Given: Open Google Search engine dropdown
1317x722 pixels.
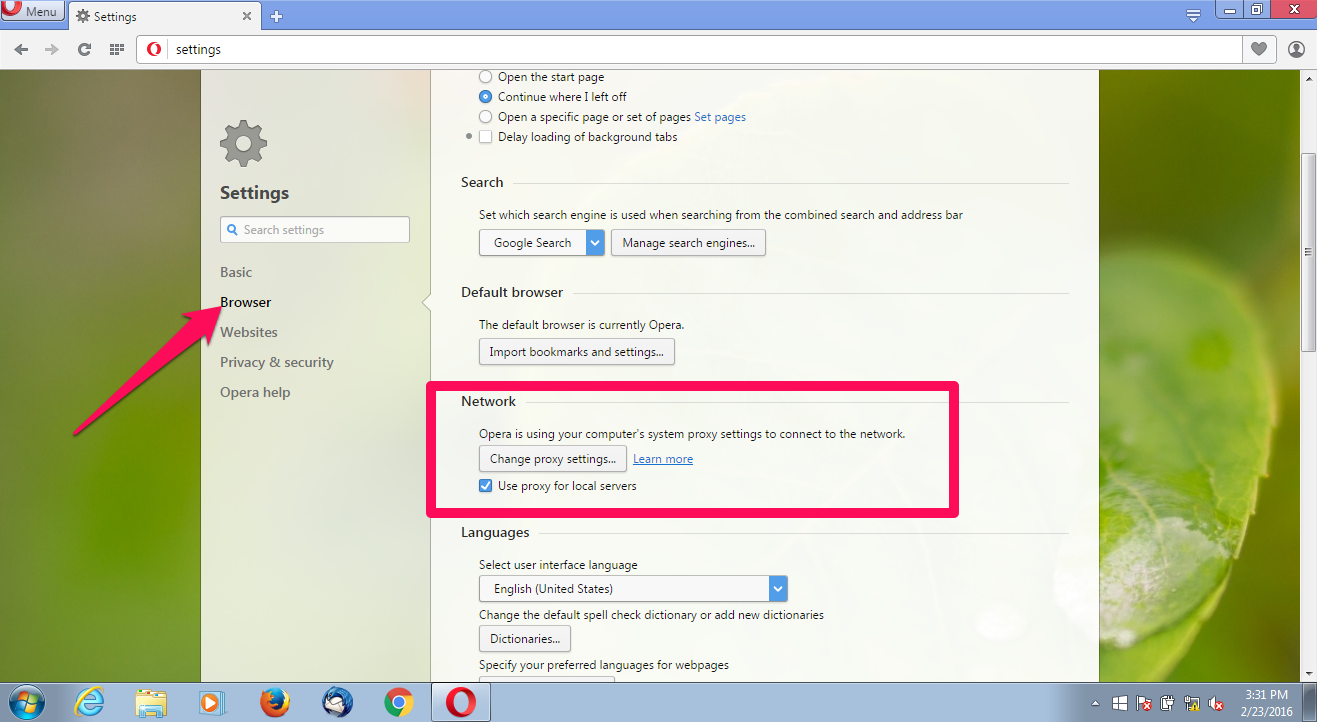Looking at the screenshot, I should (542, 243).
